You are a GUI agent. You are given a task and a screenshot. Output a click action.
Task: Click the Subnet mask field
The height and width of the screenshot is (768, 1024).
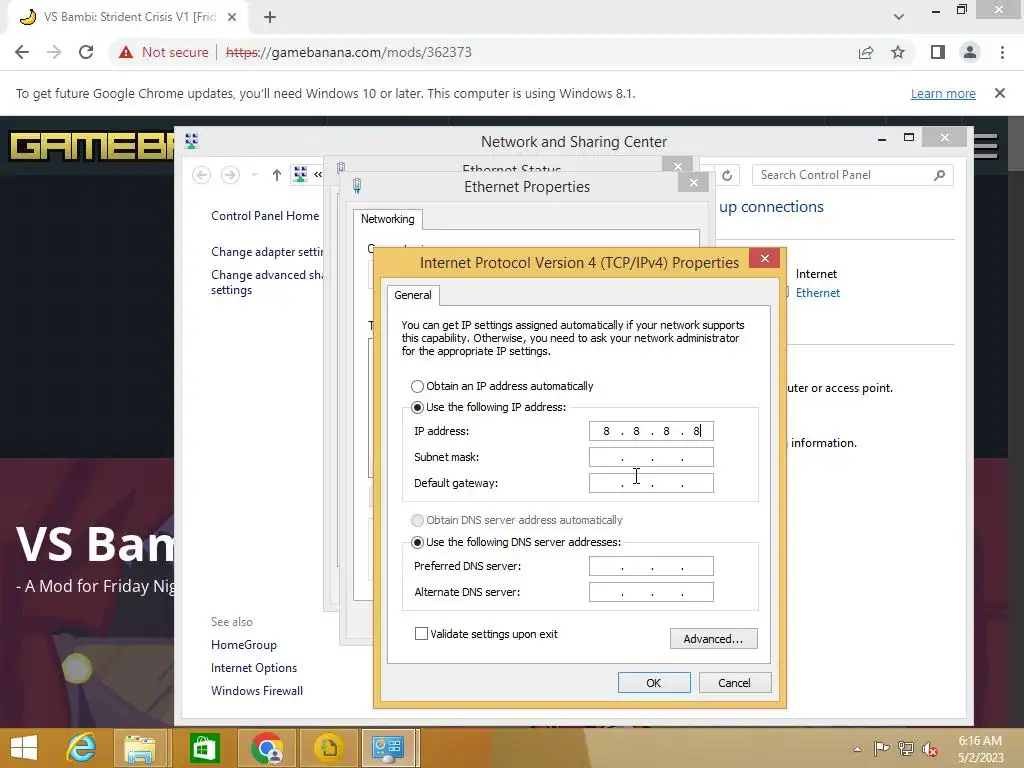(x=651, y=457)
